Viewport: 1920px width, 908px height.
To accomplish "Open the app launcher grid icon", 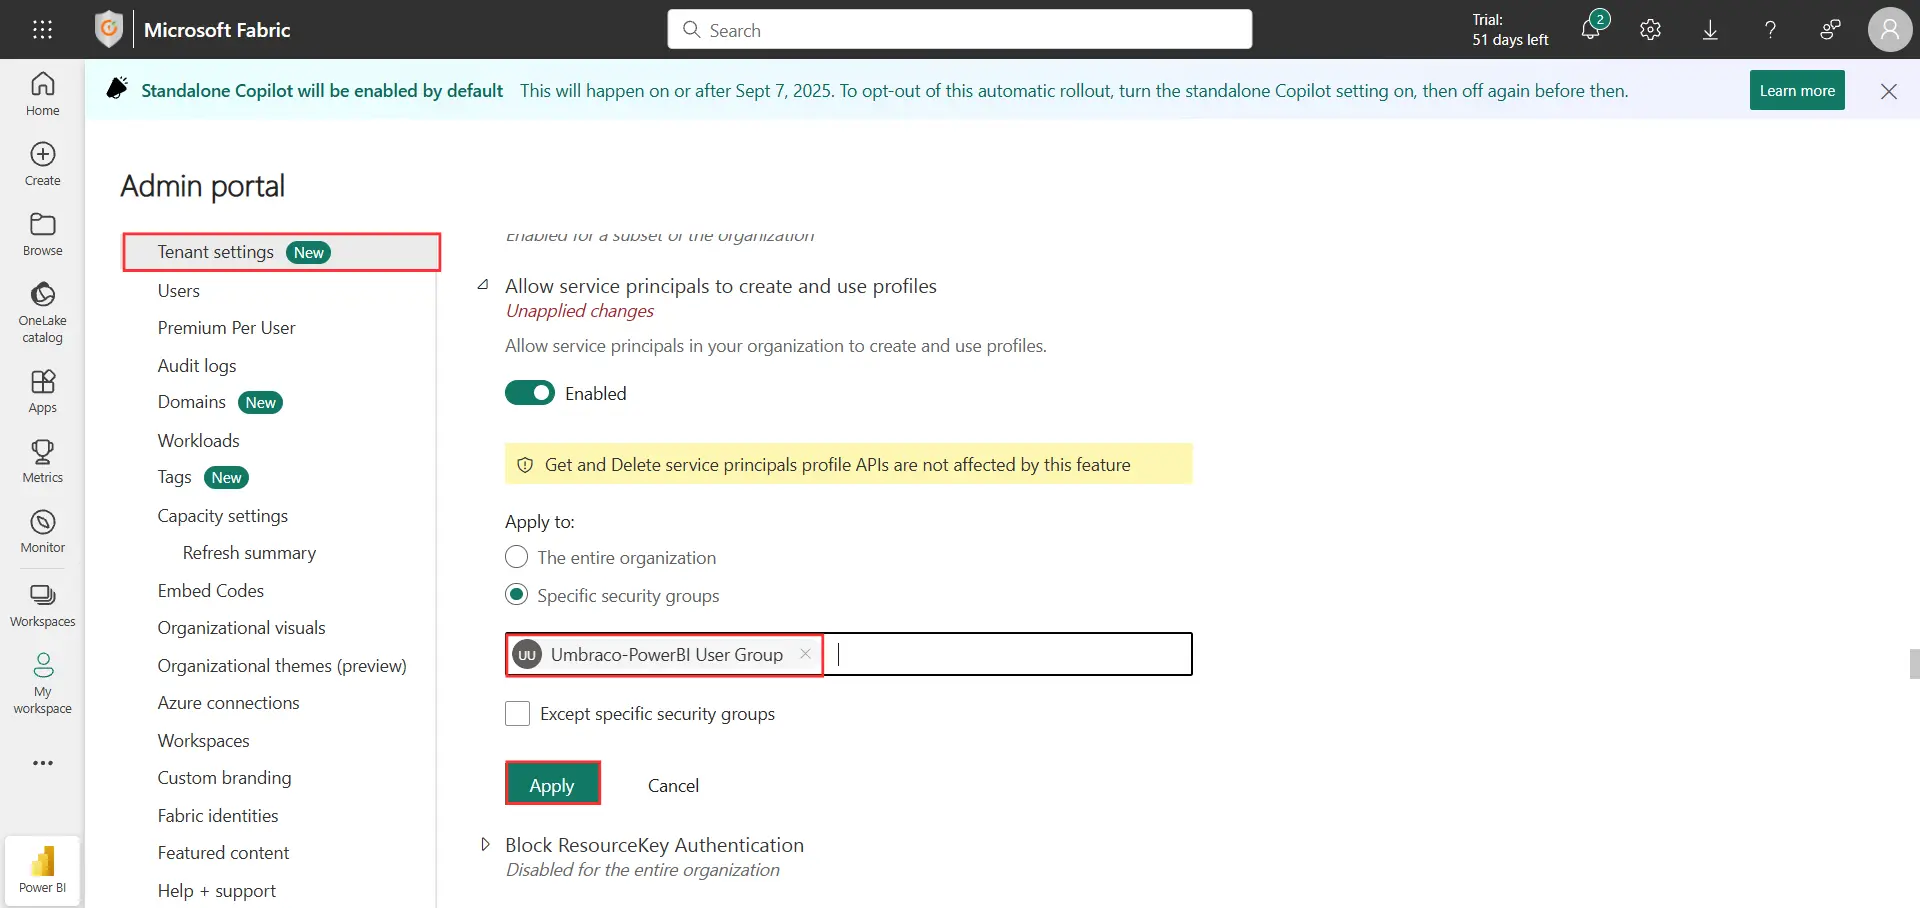I will tap(42, 30).
